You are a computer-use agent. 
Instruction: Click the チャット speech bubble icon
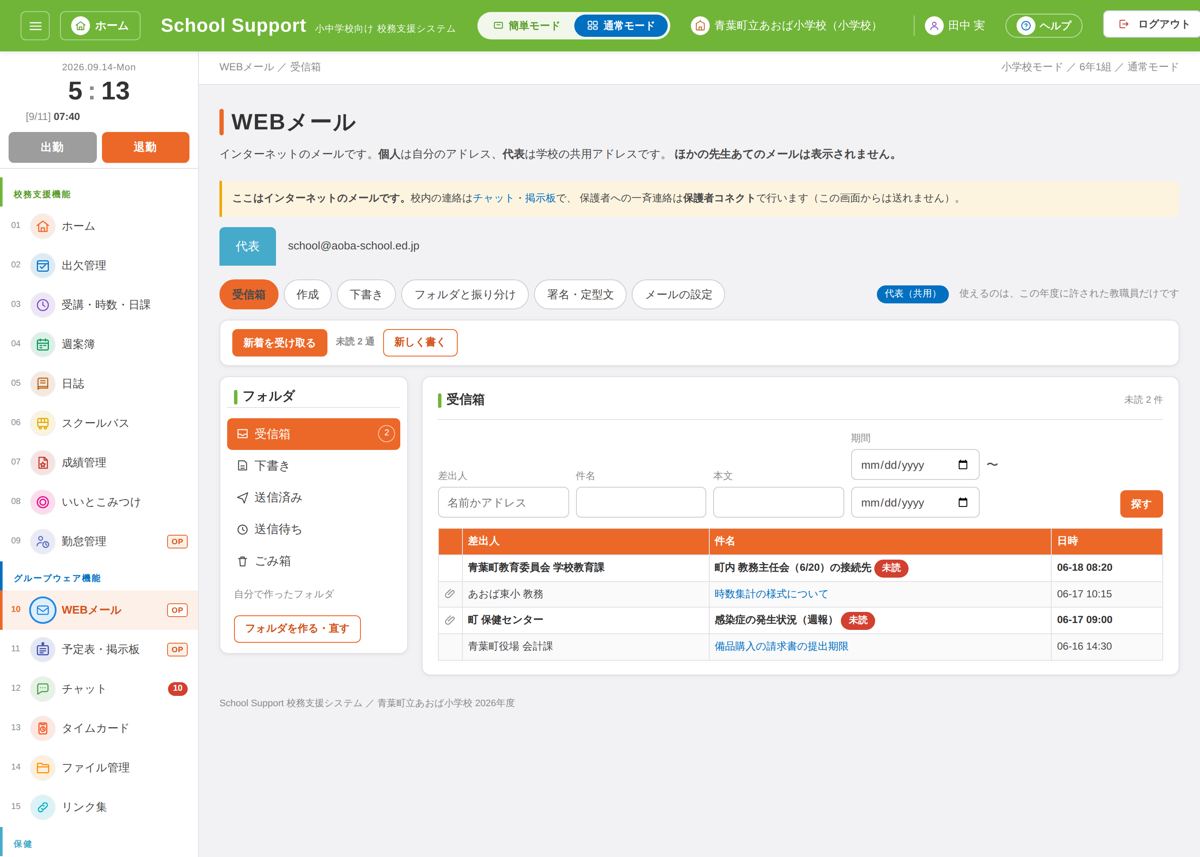coord(43,689)
